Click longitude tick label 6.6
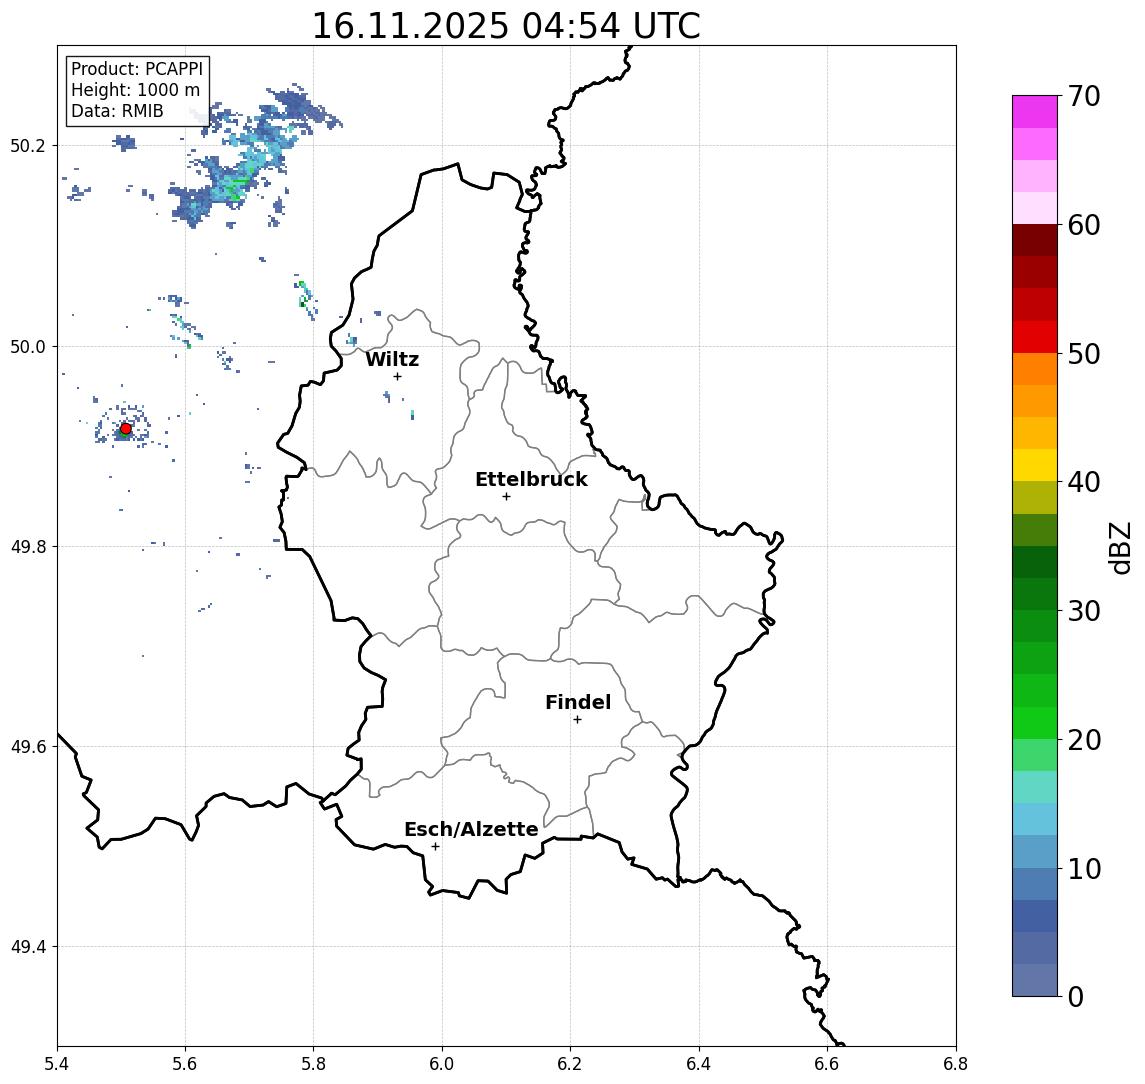The image size is (1145, 1084). coord(827,1064)
